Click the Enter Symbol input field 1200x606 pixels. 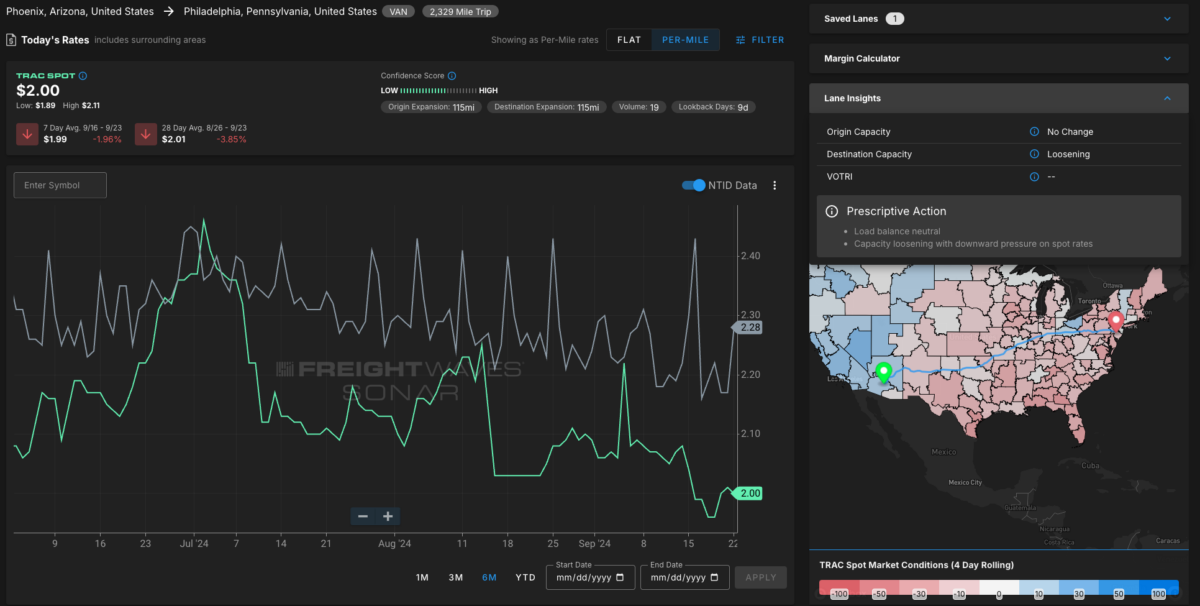pyautogui.click(x=60, y=186)
